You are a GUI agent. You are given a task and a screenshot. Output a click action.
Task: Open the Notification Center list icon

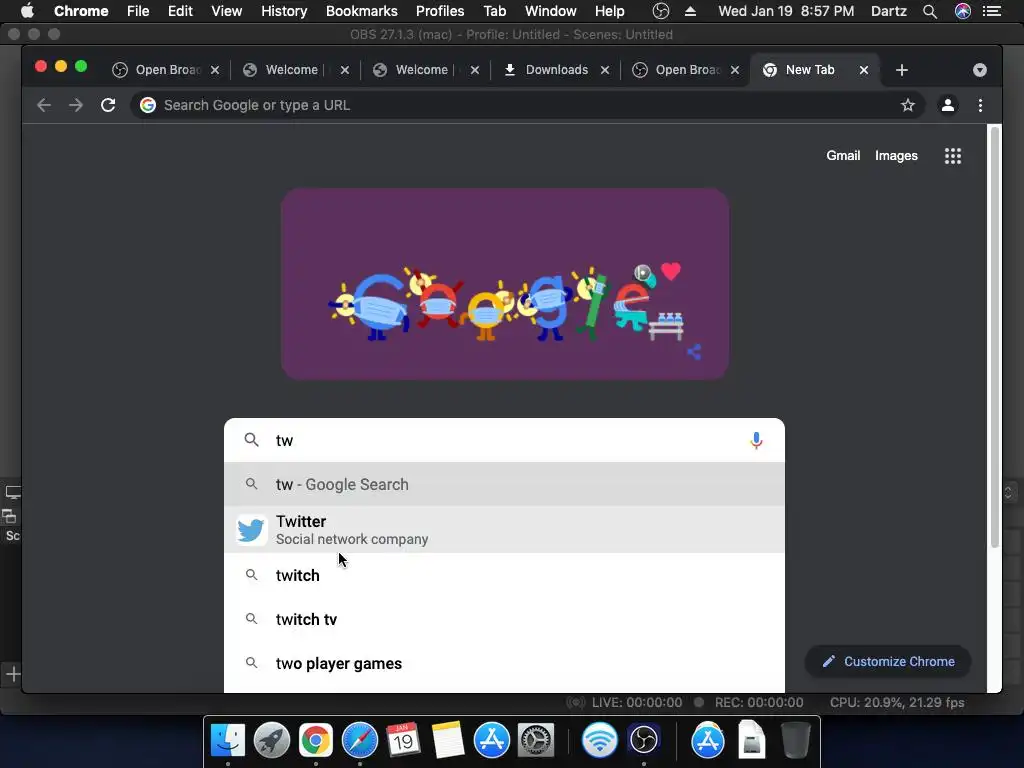(992, 11)
